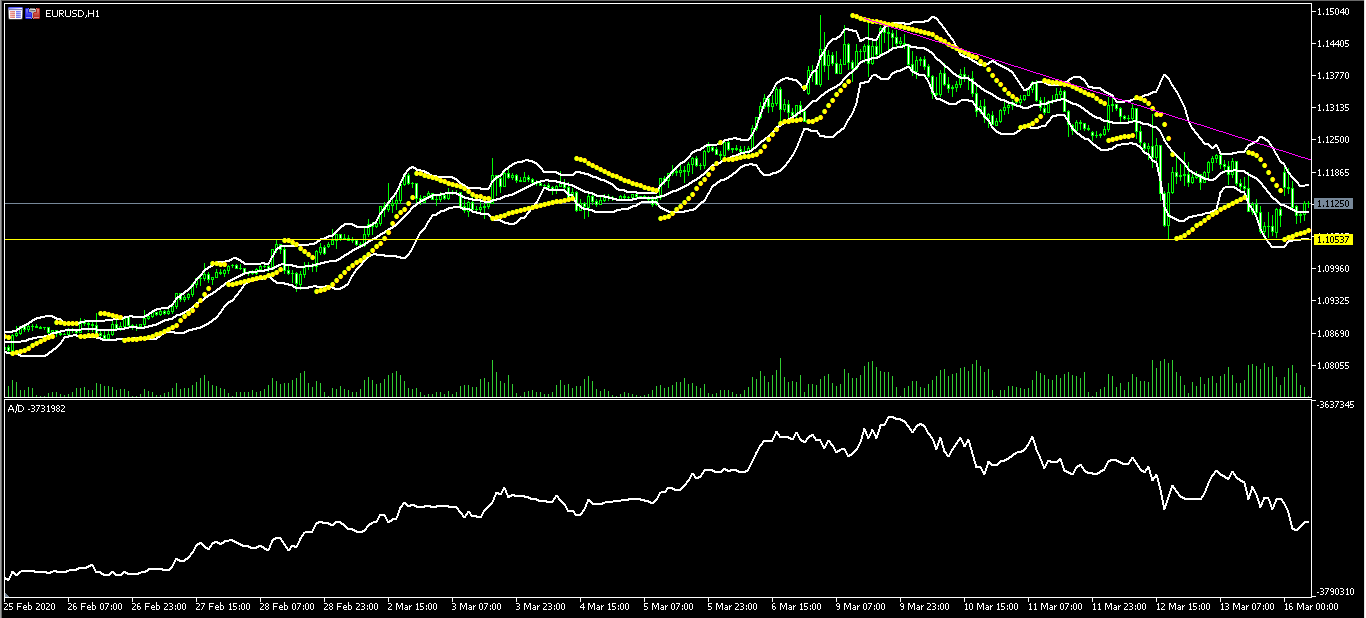Click the 16 Mar 00:00 time label
Viewport: 1366px width, 618px height.
[x=1310, y=606]
